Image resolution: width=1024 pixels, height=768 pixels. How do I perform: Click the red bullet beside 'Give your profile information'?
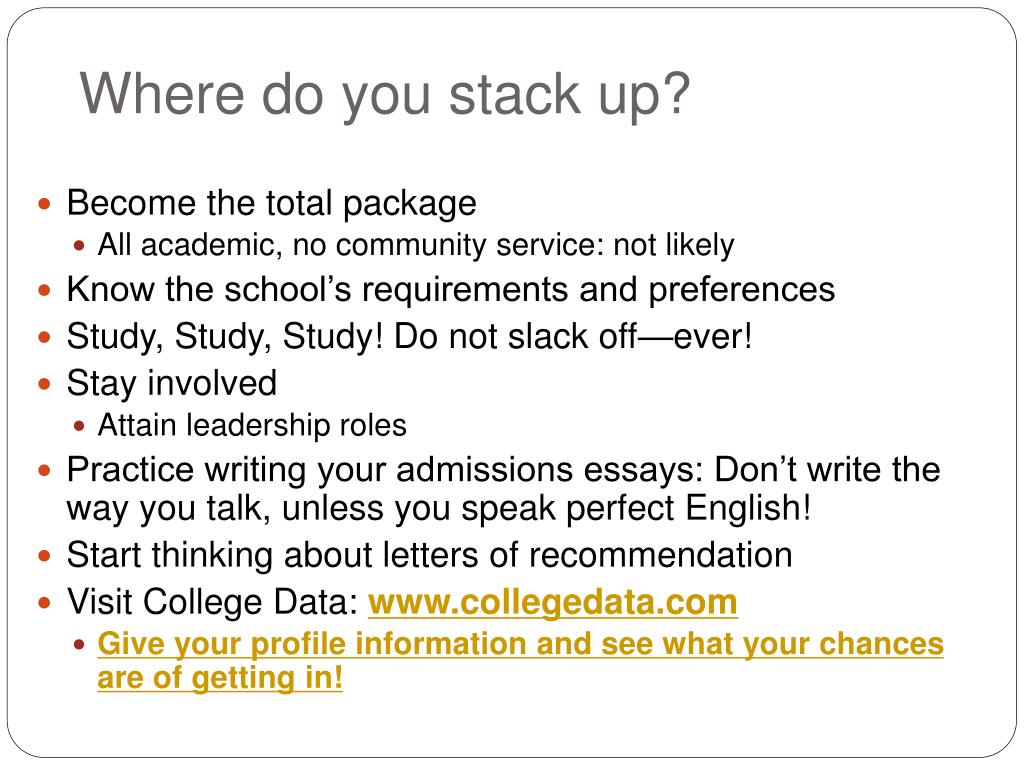pyautogui.click(x=79, y=645)
